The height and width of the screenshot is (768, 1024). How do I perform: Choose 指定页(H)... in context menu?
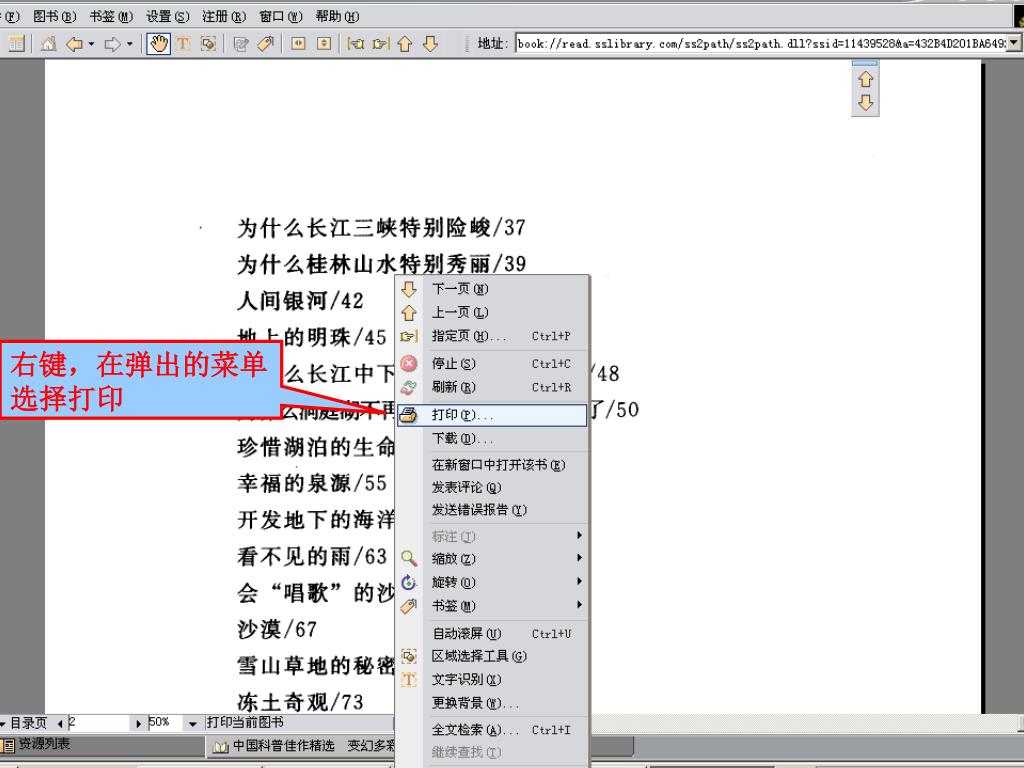coord(492,336)
